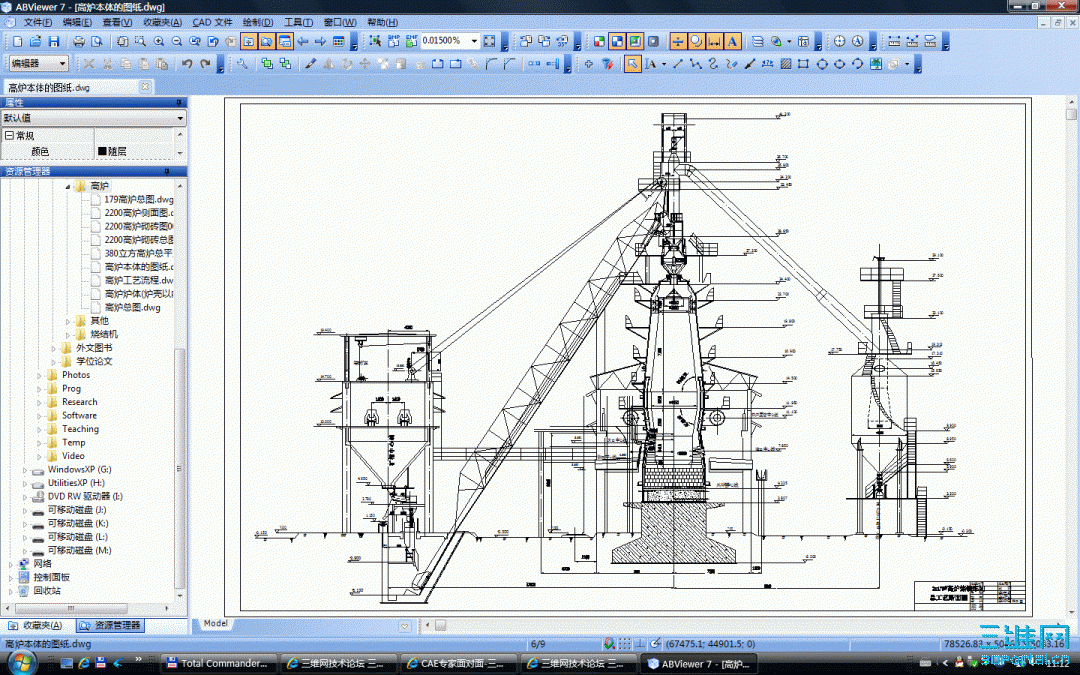Open print preview icon
Image resolution: width=1080 pixels, height=675 pixels.
[x=97, y=41]
